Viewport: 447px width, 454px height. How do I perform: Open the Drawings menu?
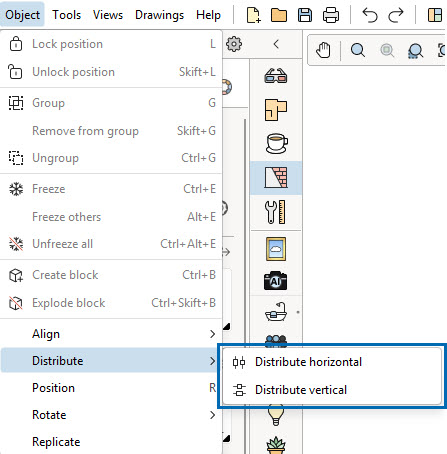[x=159, y=15]
